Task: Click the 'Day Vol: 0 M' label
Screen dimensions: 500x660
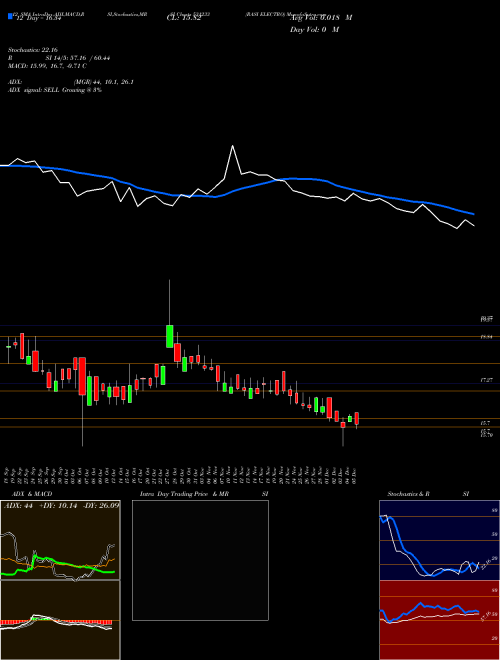Action: coord(314,30)
